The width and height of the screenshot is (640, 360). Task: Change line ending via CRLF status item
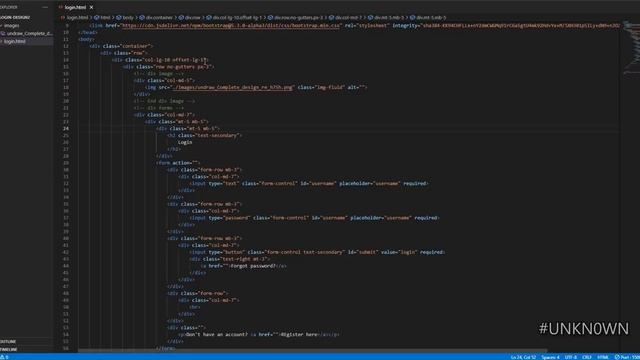click(587, 357)
